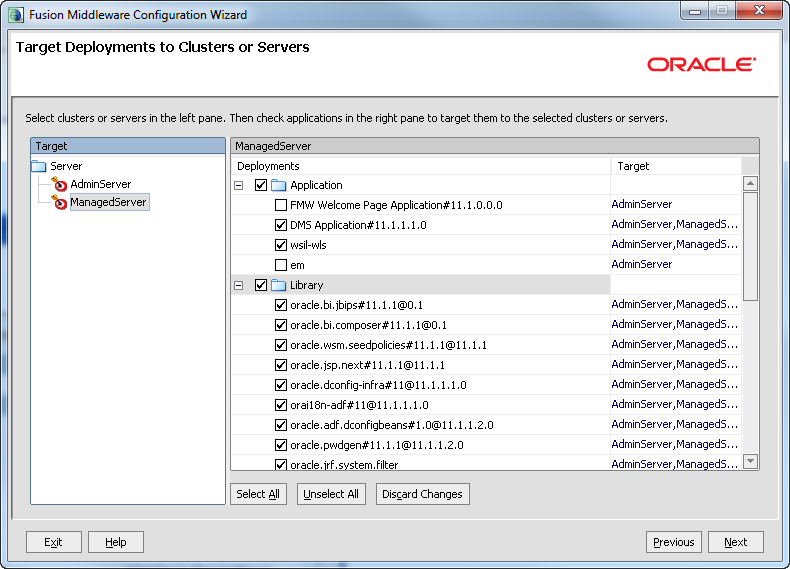Close the Configuration Wizard window
This screenshot has height=569, width=790.
click(759, 11)
